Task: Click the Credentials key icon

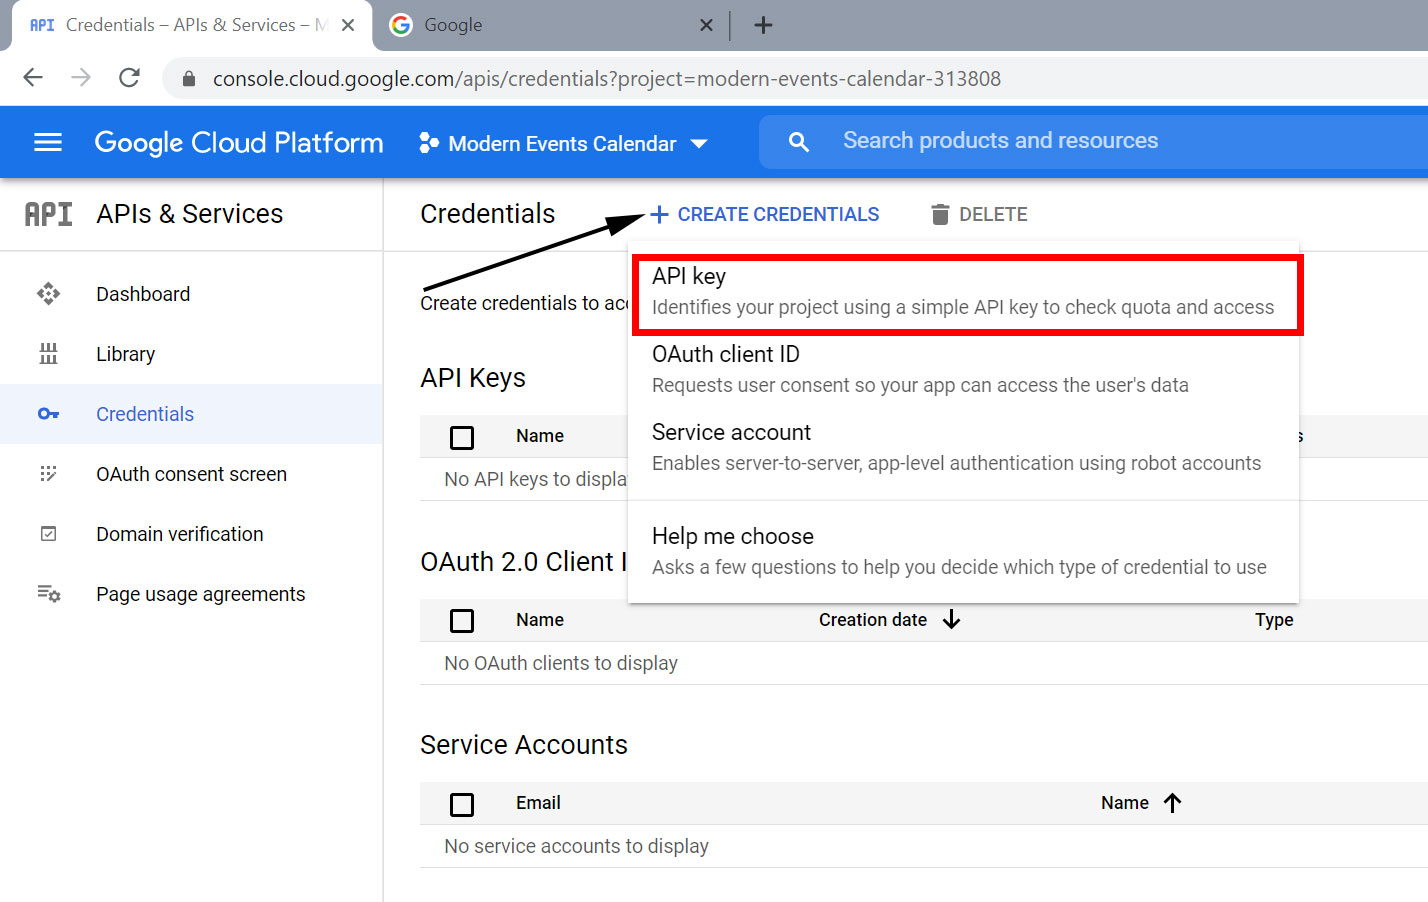Action: tap(48, 414)
